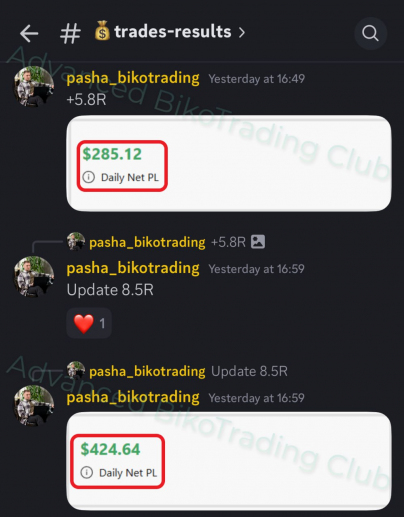This screenshot has width=404, height=517.
Task: Open the search magnifier icon
Action: (370, 33)
